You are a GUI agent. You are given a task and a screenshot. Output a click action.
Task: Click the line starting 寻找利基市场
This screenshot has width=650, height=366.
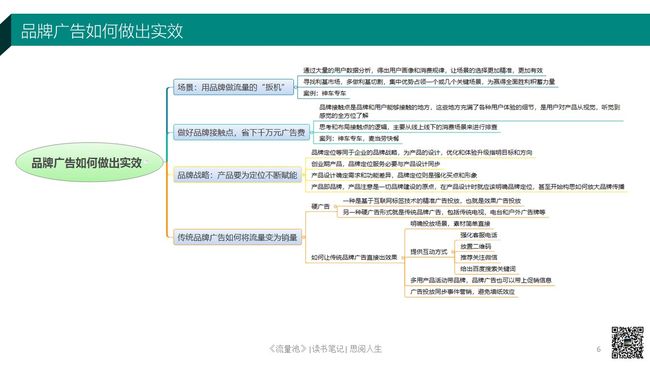pyautogui.click(x=429, y=82)
